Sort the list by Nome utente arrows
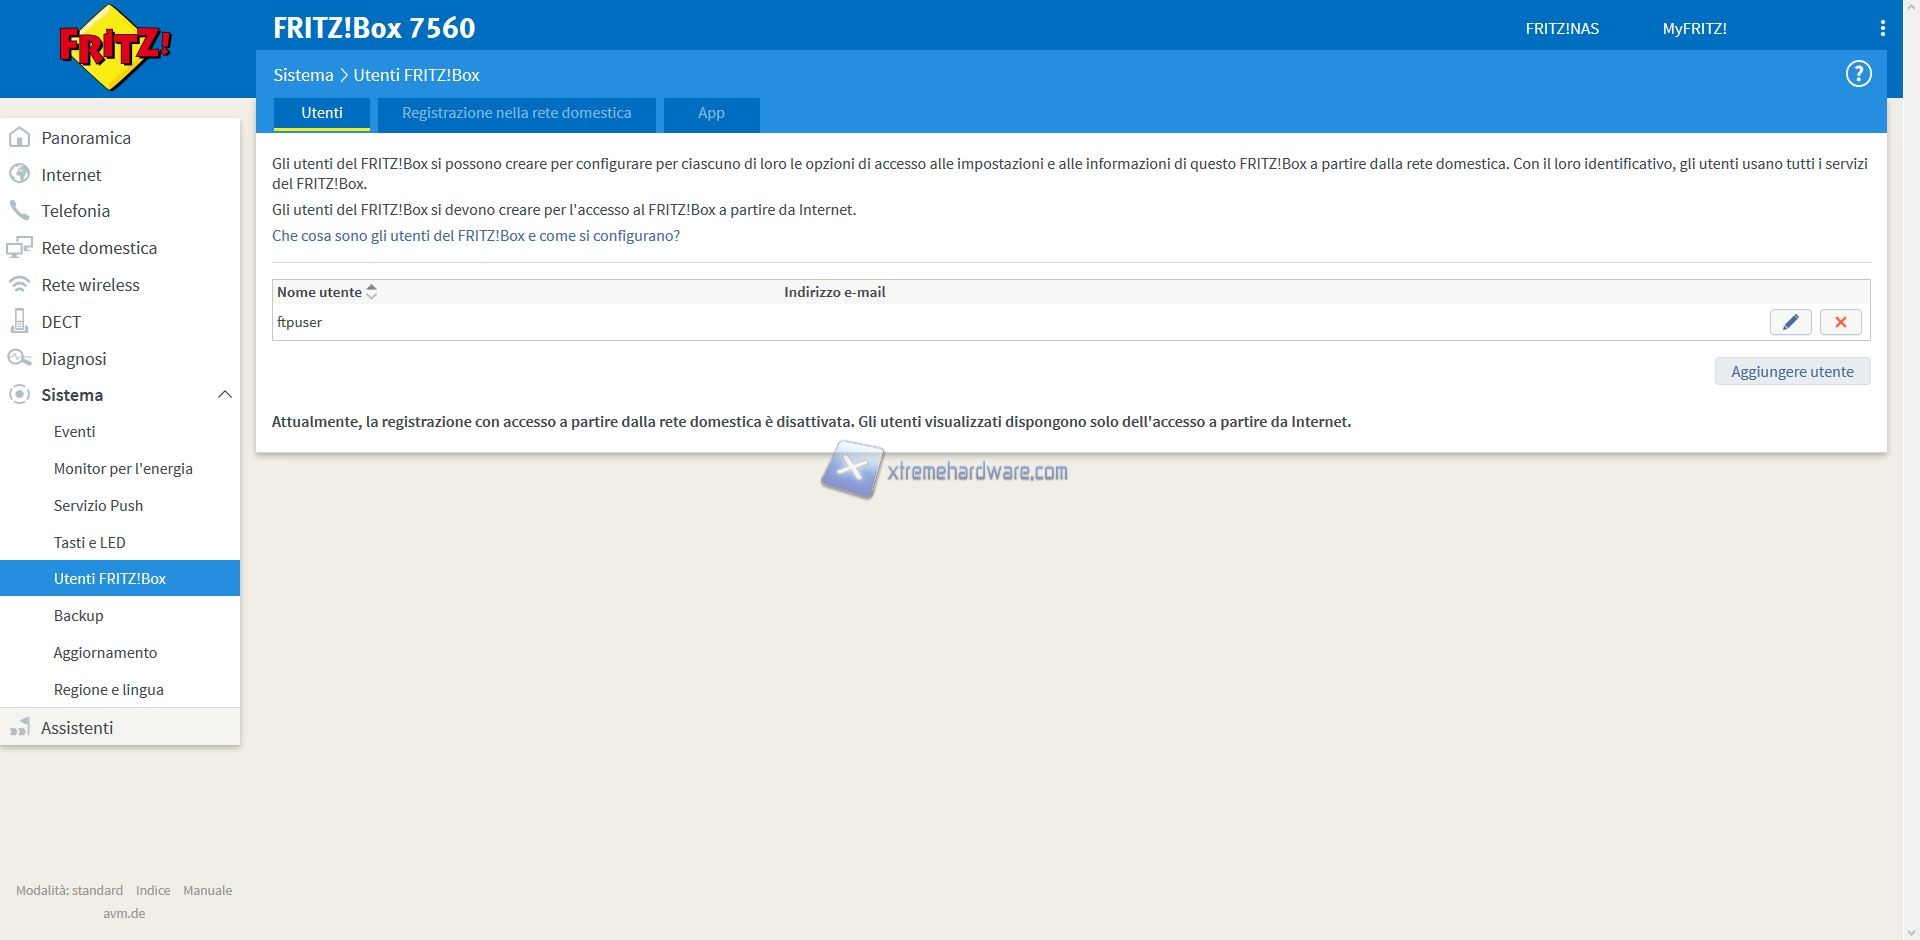 (x=371, y=292)
